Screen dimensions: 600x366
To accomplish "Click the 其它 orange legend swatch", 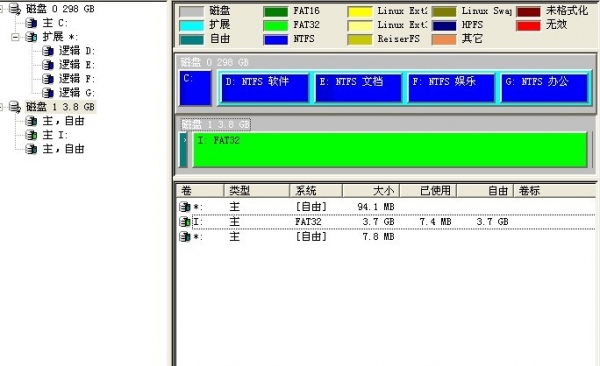I will pyautogui.click(x=444, y=39).
